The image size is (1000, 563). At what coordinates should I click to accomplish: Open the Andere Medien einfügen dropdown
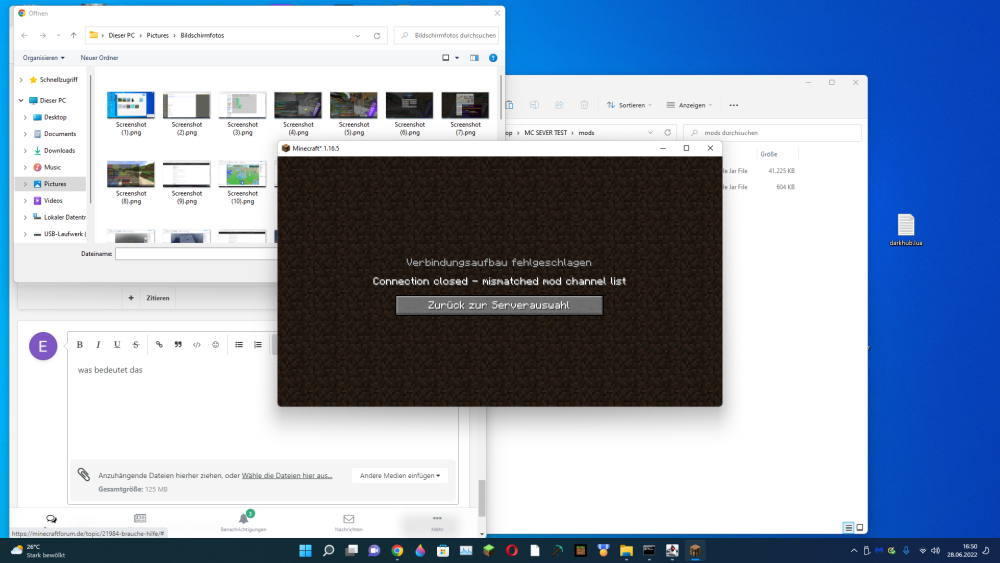tap(400, 476)
